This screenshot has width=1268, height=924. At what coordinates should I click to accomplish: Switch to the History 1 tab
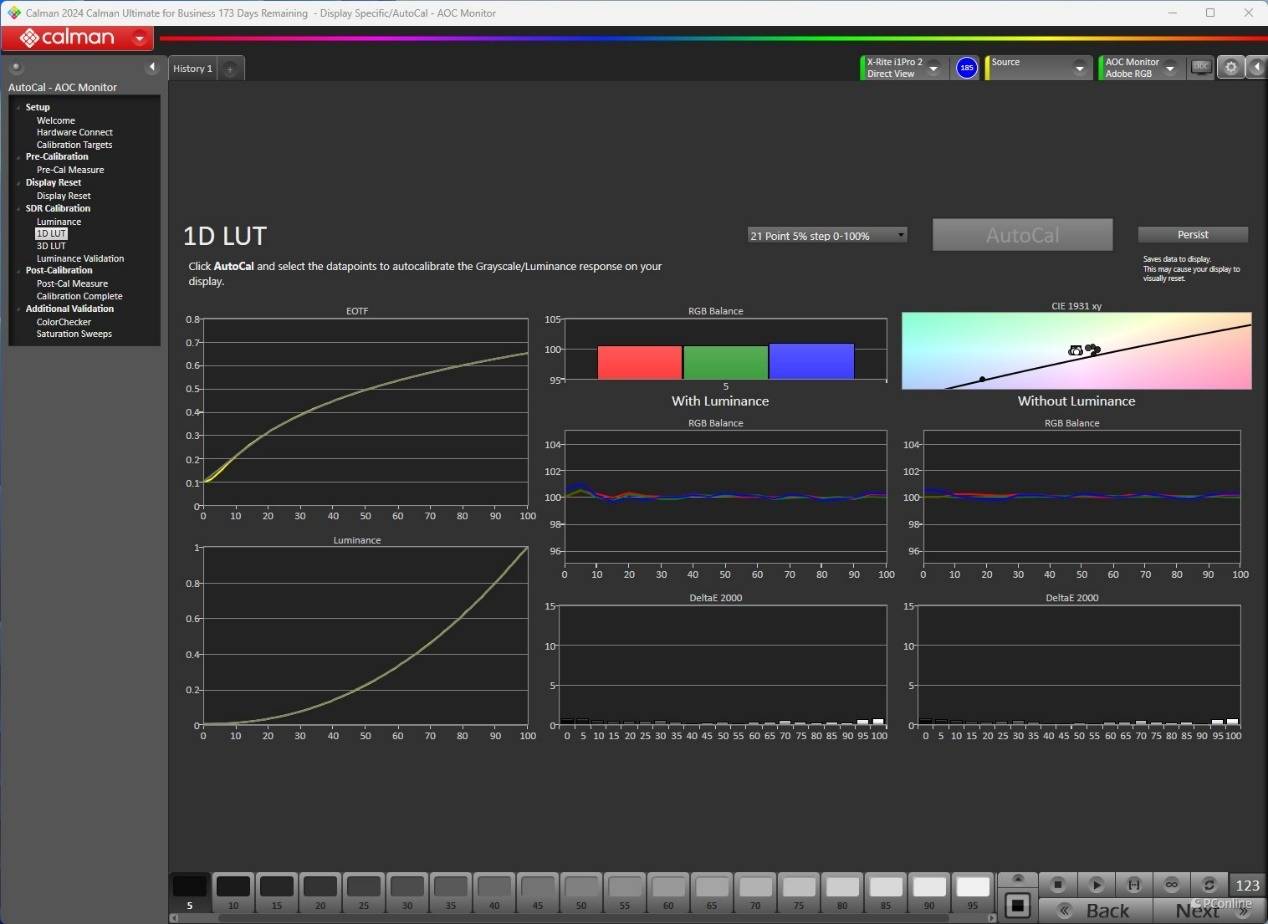[x=193, y=69]
